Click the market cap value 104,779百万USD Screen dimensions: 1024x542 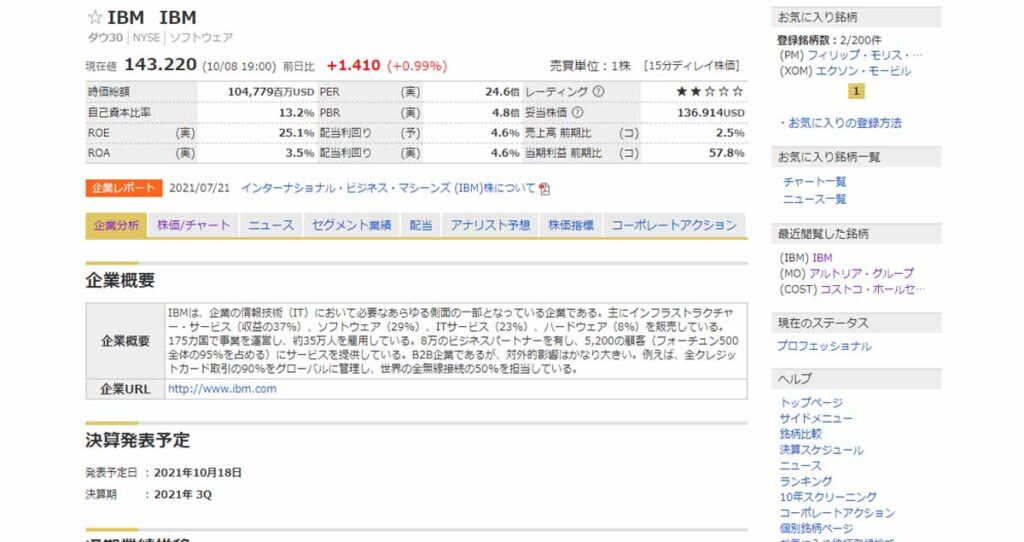click(x=271, y=92)
